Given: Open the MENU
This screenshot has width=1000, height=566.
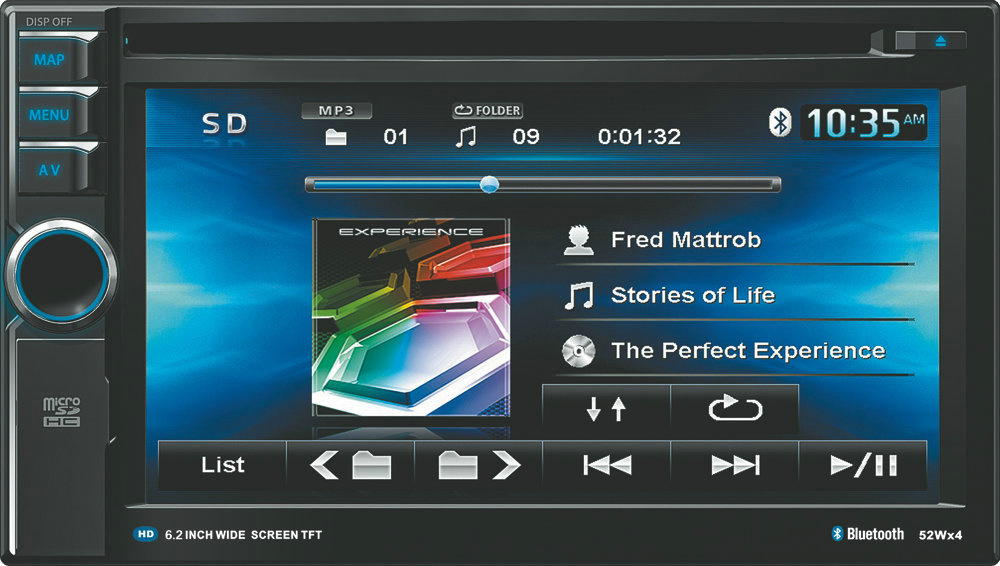Looking at the screenshot, I should [x=49, y=115].
